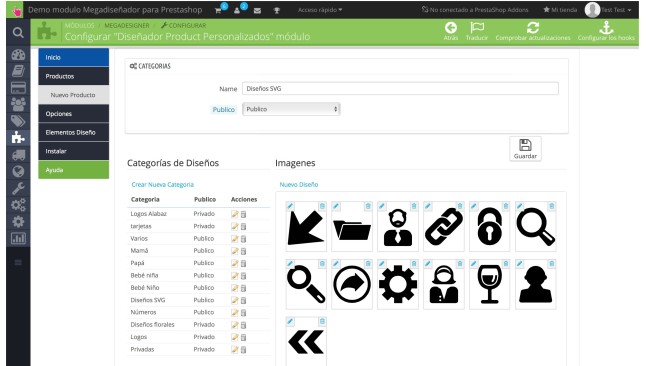Open the Customers group icon in the sidebar
The width and height of the screenshot is (646, 366).
coord(18,104)
